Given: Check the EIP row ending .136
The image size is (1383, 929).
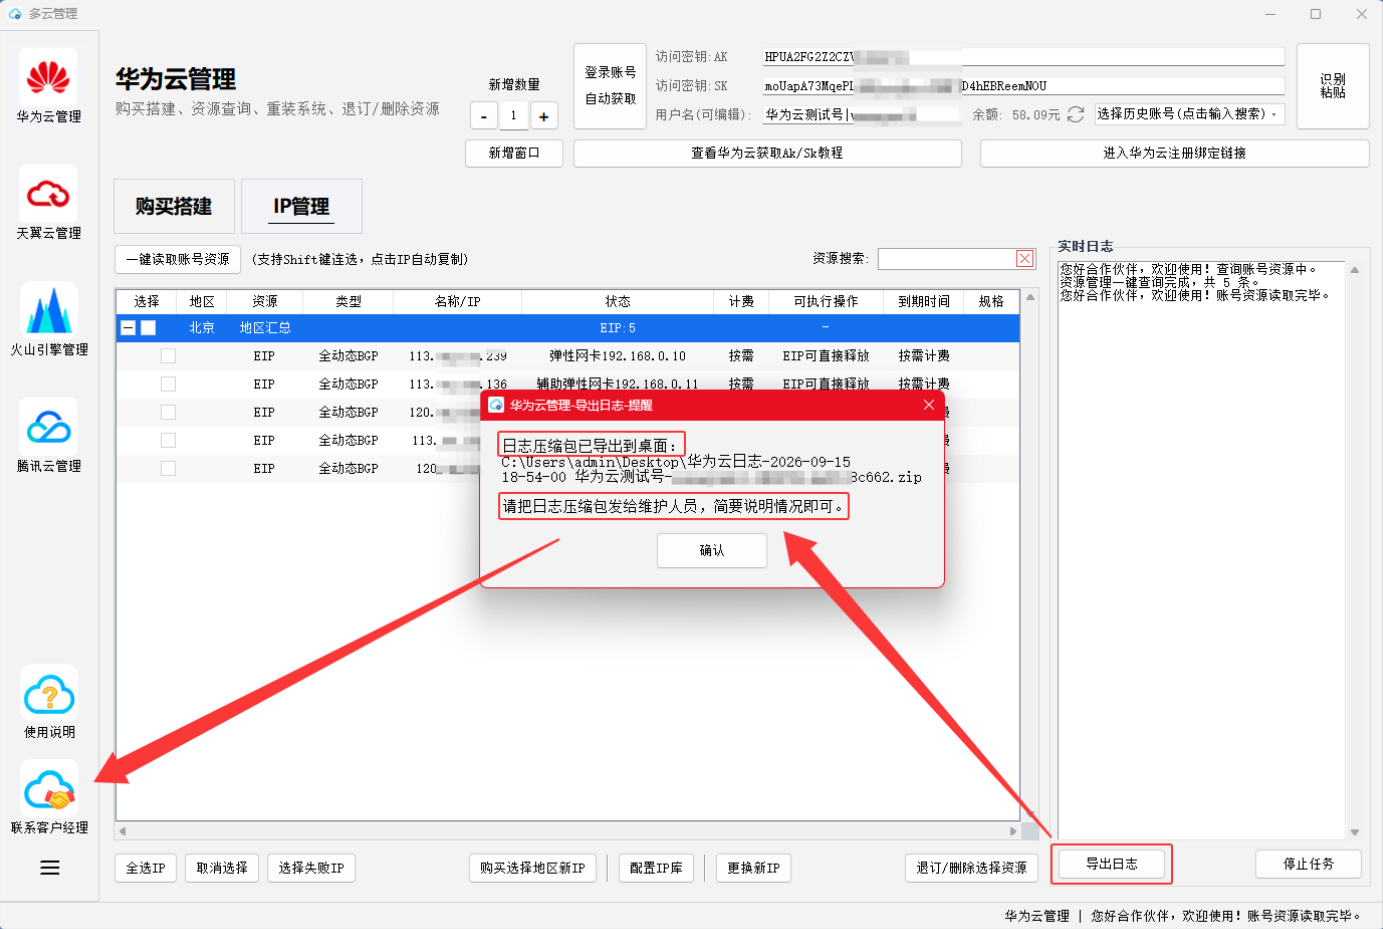Looking at the screenshot, I should (168, 384).
